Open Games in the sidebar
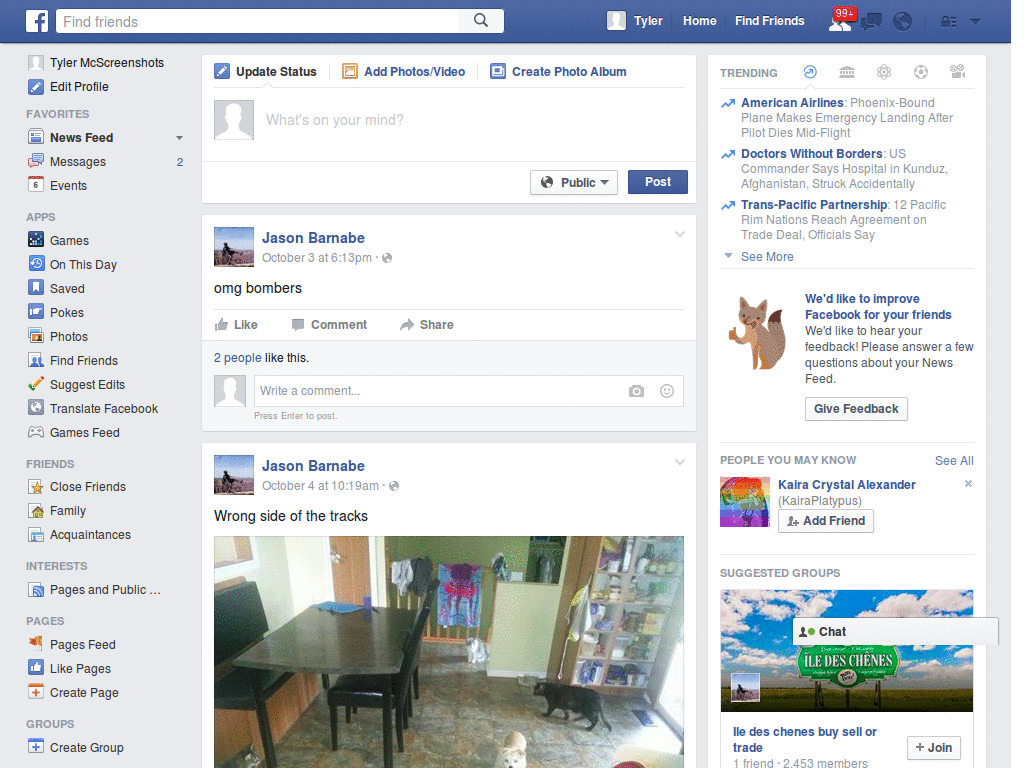Screen dimensions: 1024x768 click(x=58, y=240)
